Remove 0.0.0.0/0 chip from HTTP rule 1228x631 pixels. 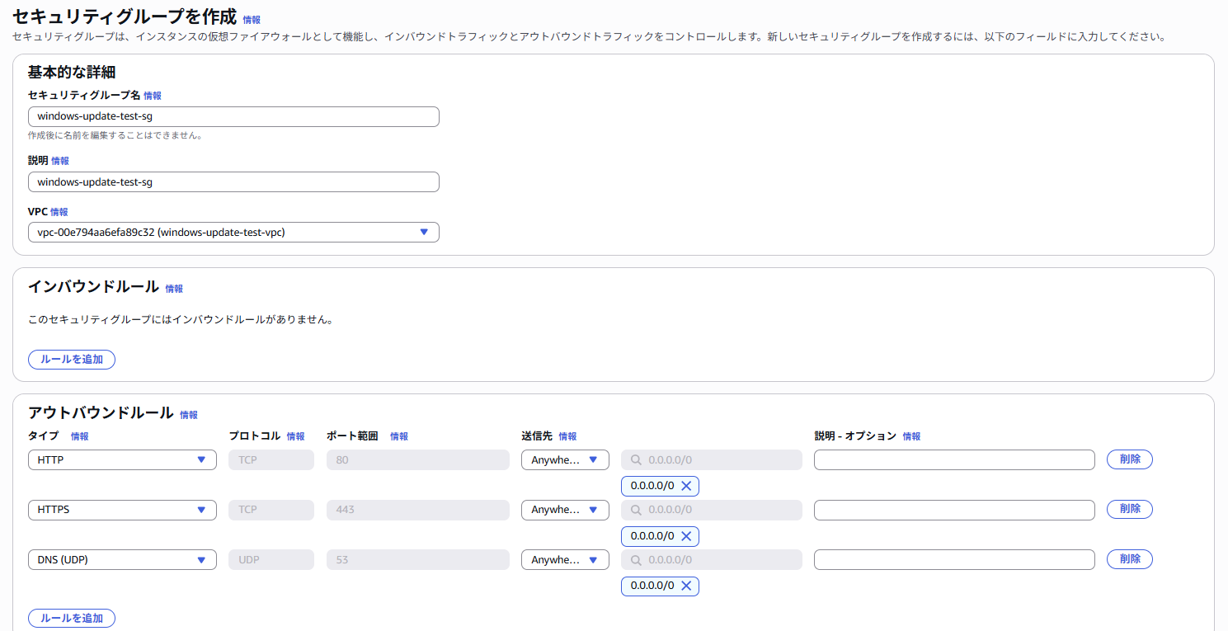[686, 486]
